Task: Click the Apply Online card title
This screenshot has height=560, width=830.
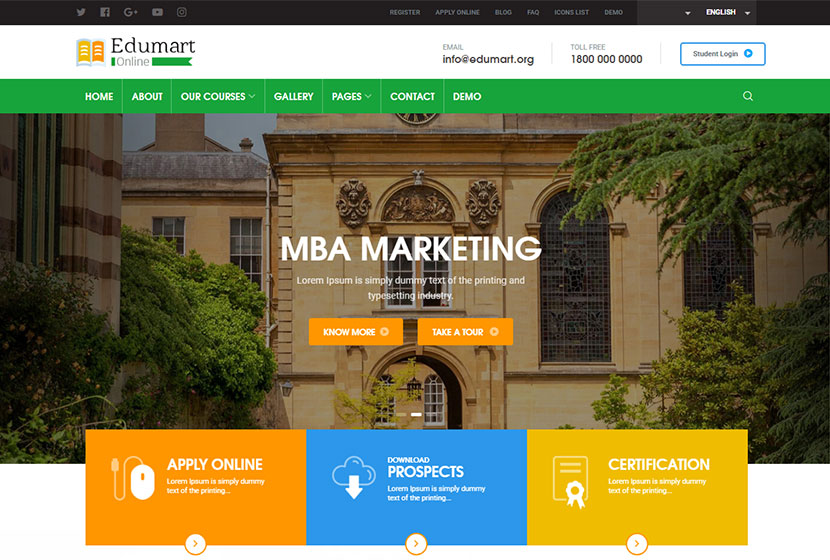Action: pyautogui.click(x=215, y=464)
